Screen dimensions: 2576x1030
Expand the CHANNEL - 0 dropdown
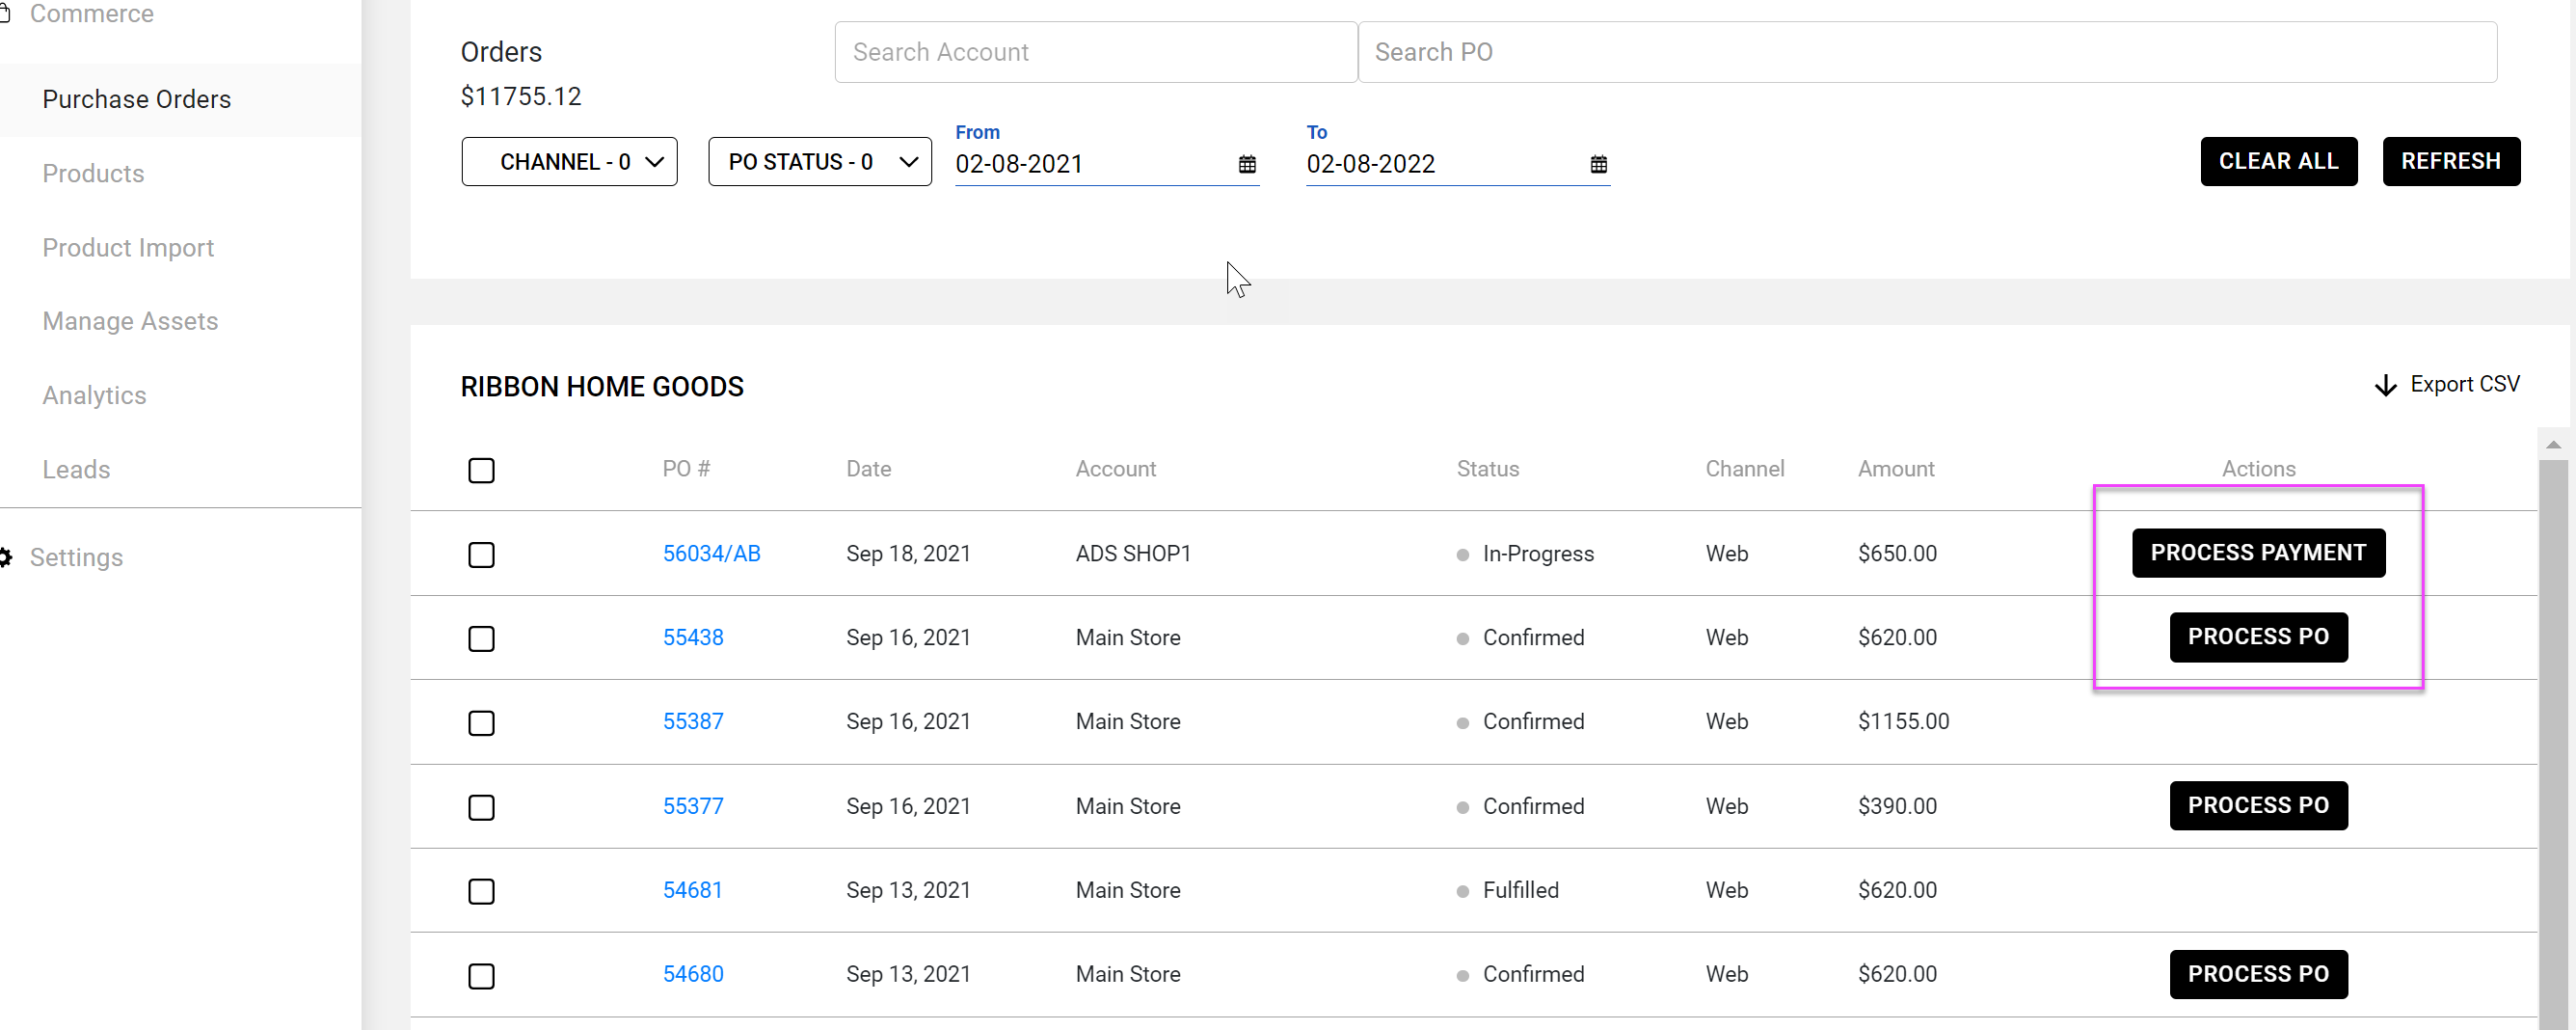[569, 162]
